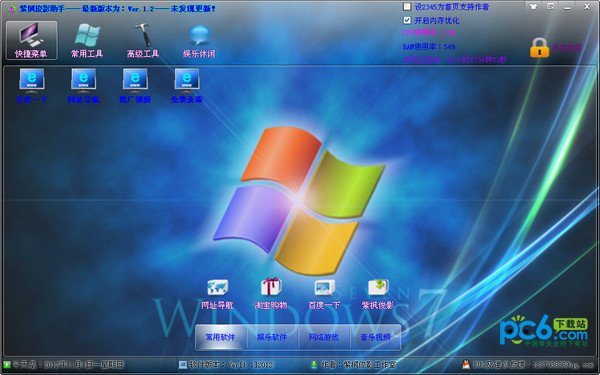The image size is (600, 375).
Task: Open 娱乐休闲 chat bubble section
Action: [x=199, y=40]
